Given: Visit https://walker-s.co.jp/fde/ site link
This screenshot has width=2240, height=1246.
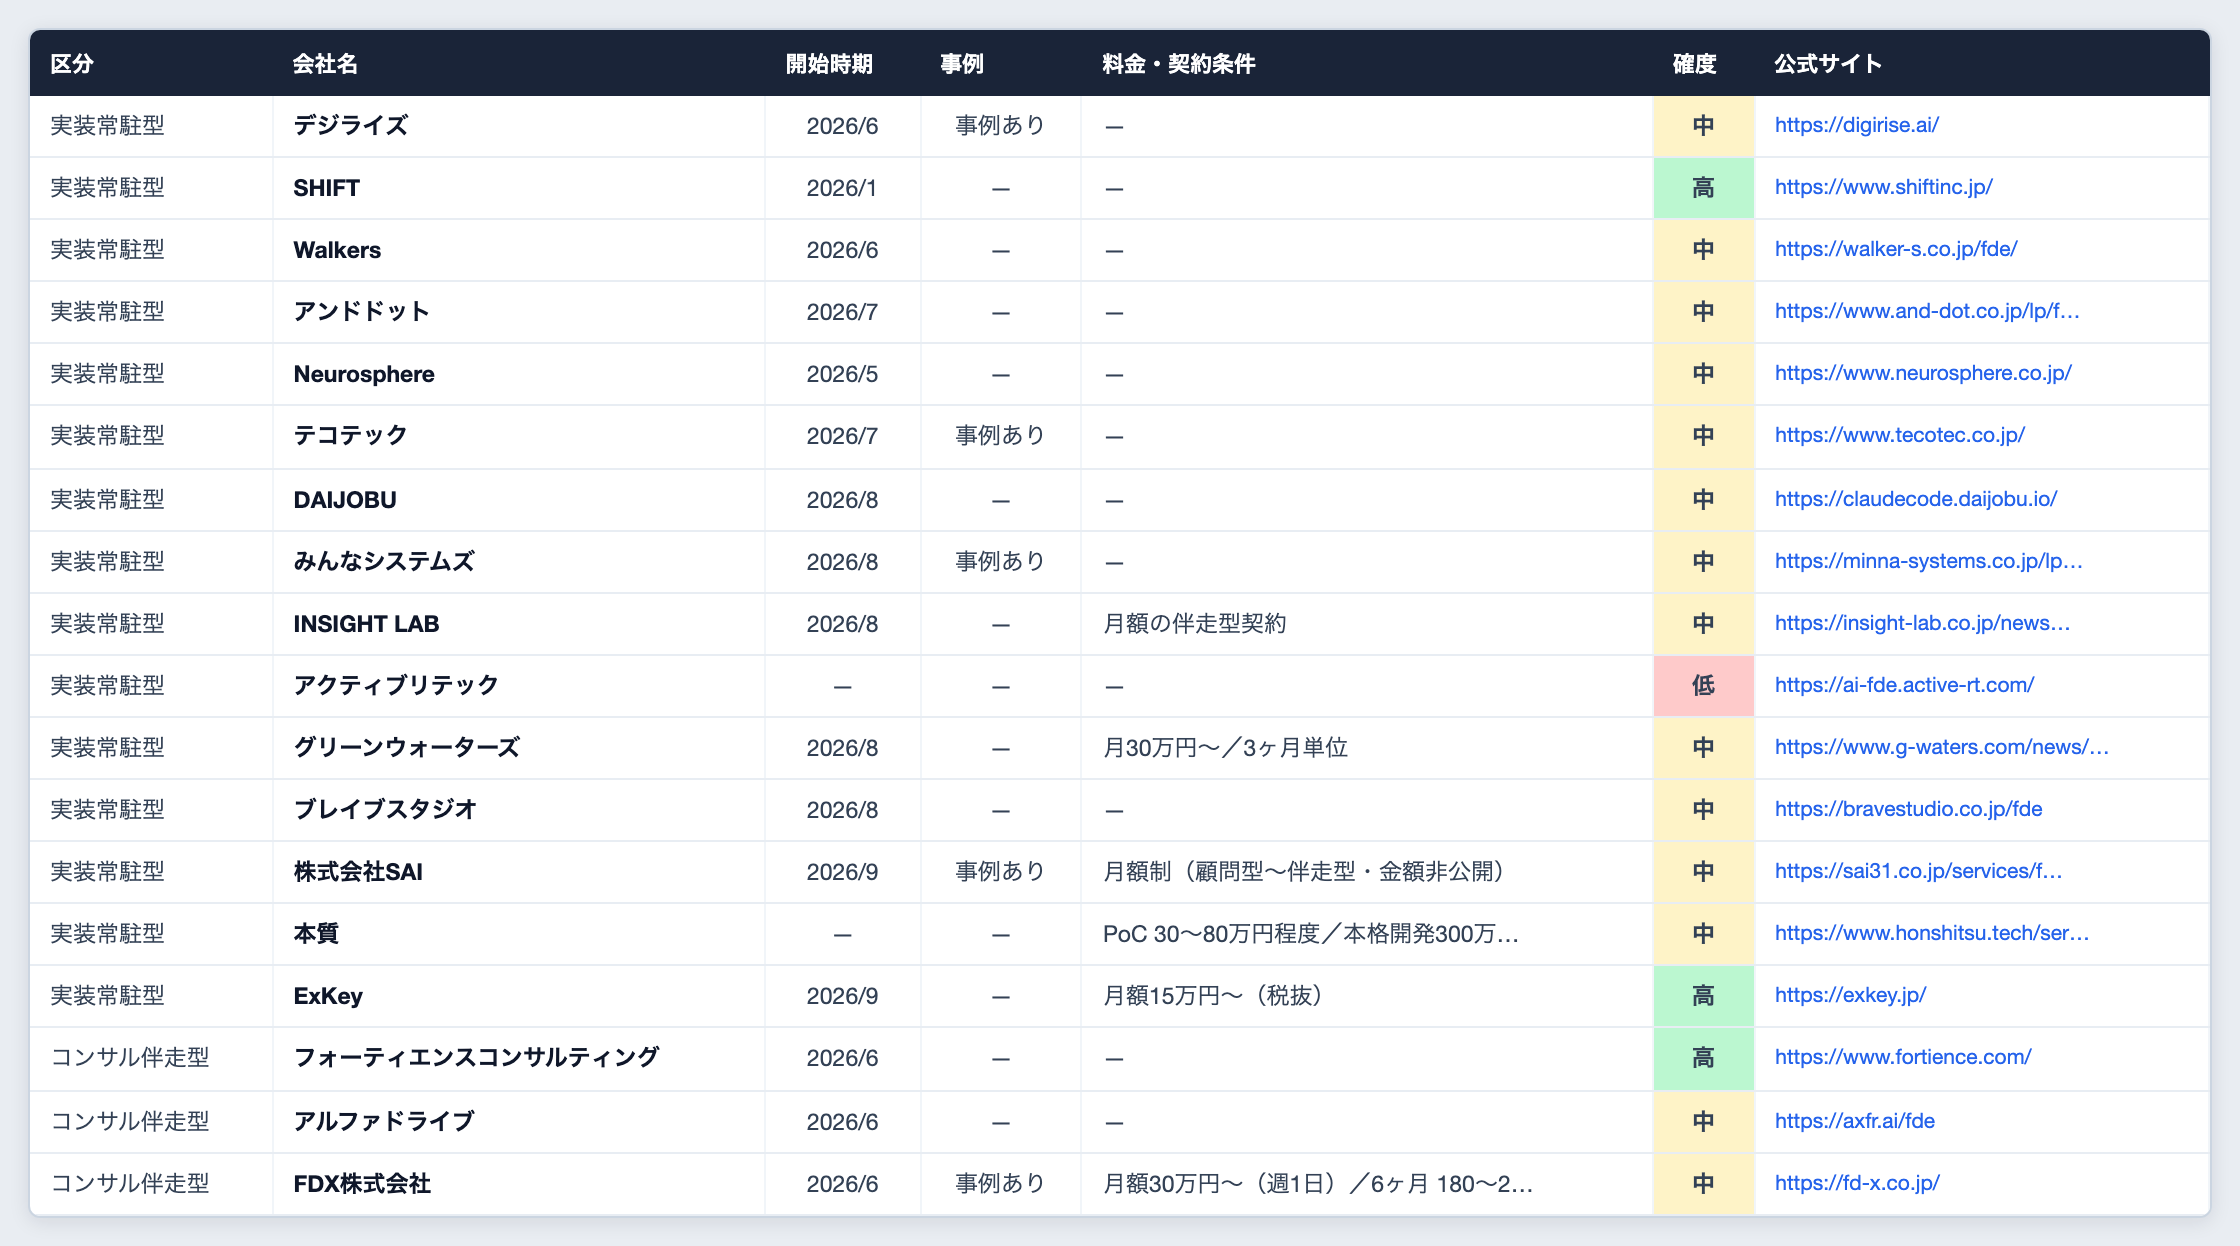Looking at the screenshot, I should (x=1896, y=249).
